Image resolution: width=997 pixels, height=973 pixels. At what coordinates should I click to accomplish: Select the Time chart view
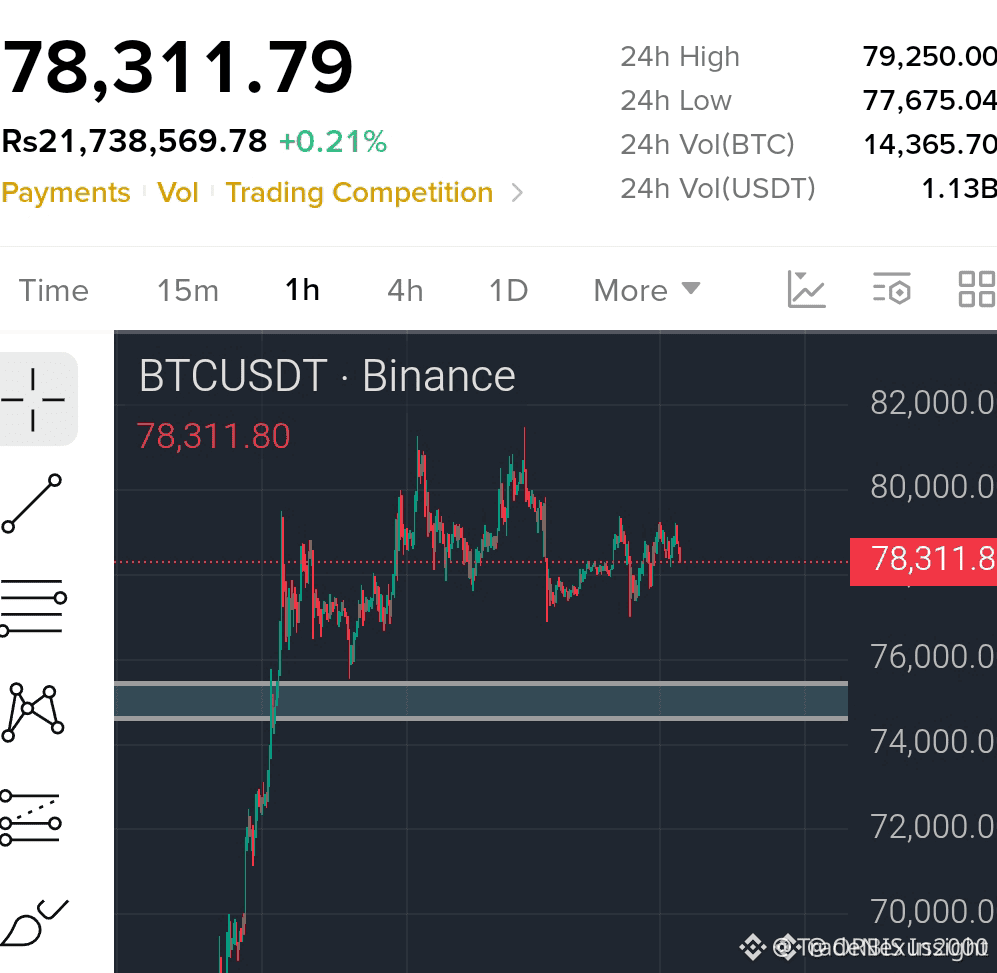[x=53, y=291]
